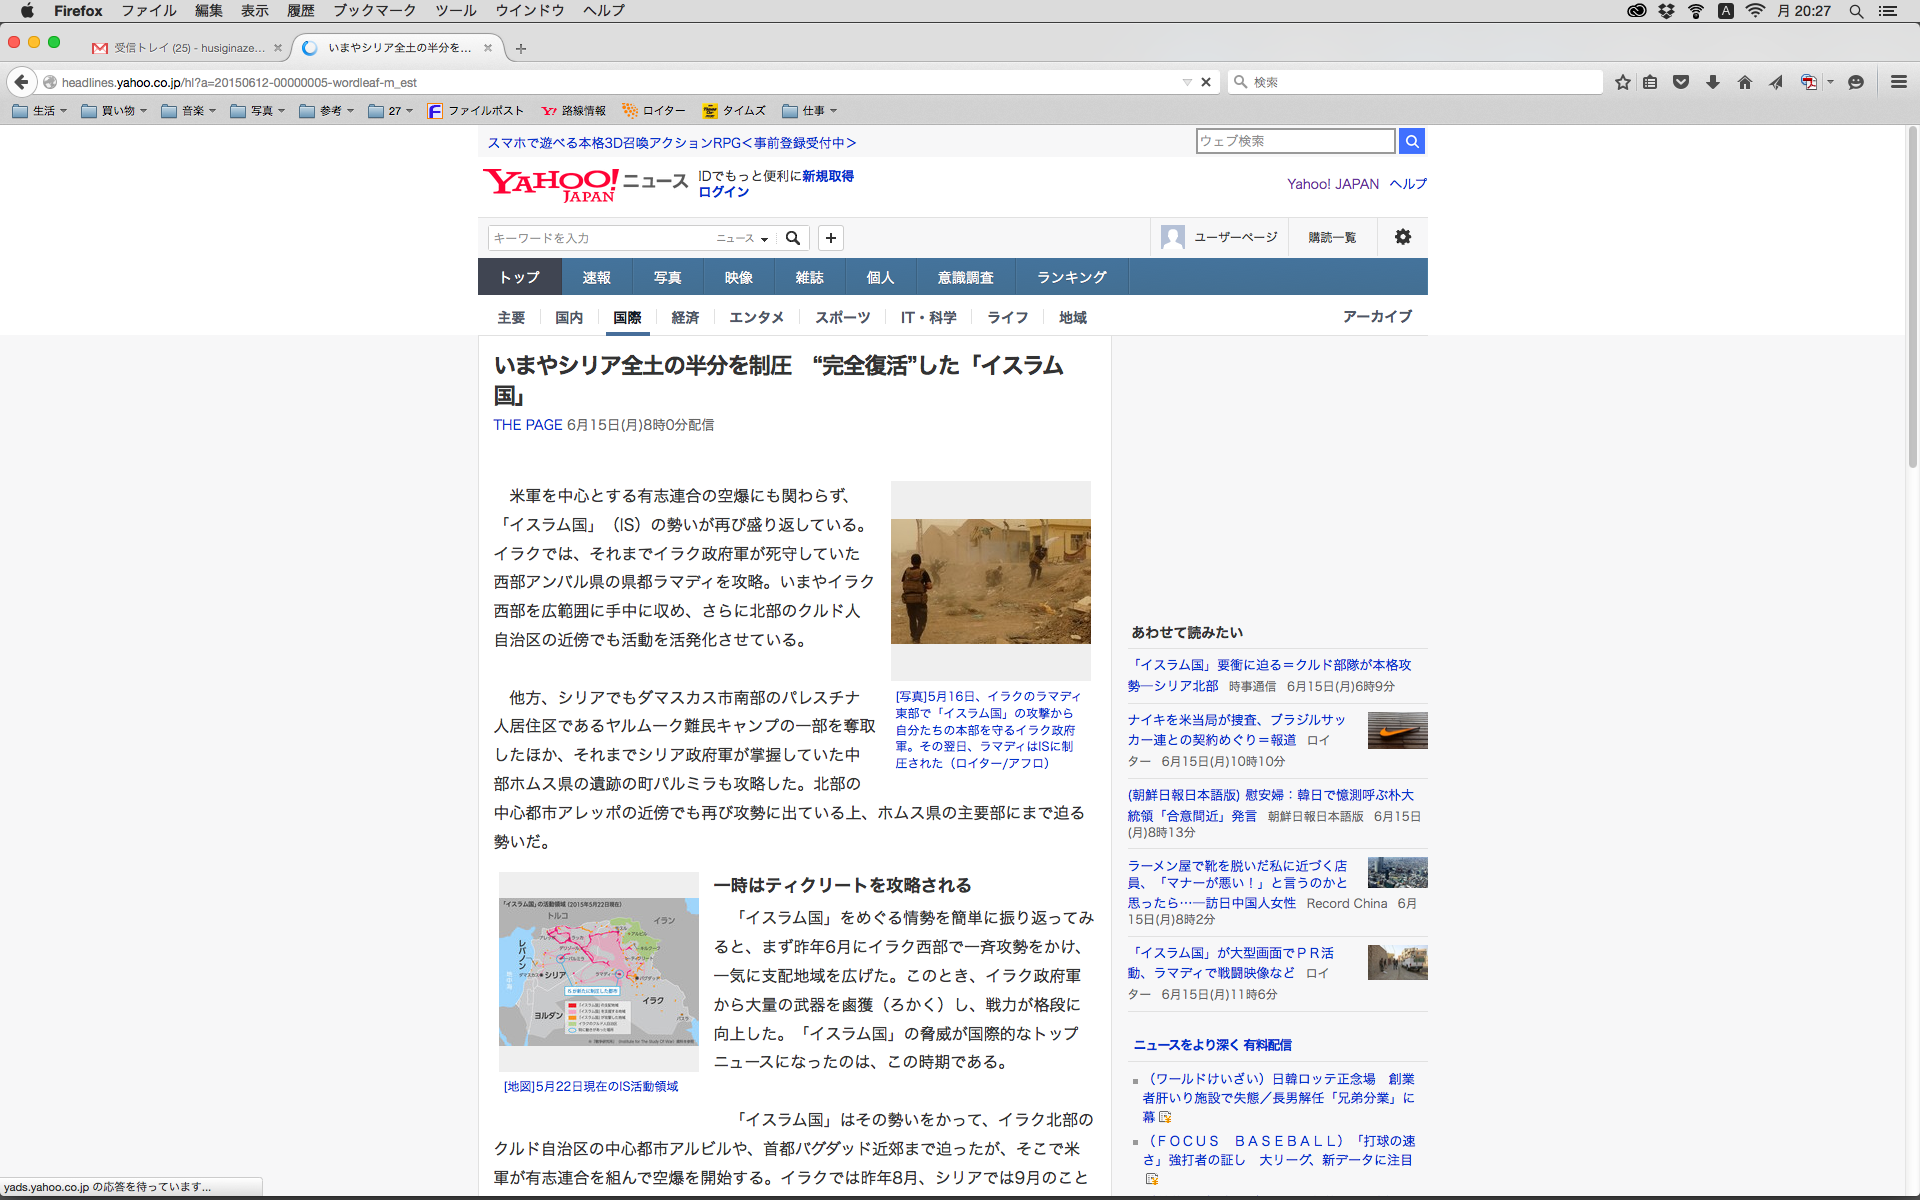Click the plus button beside keyword search
Screen dimensions: 1920x1200
(830, 238)
